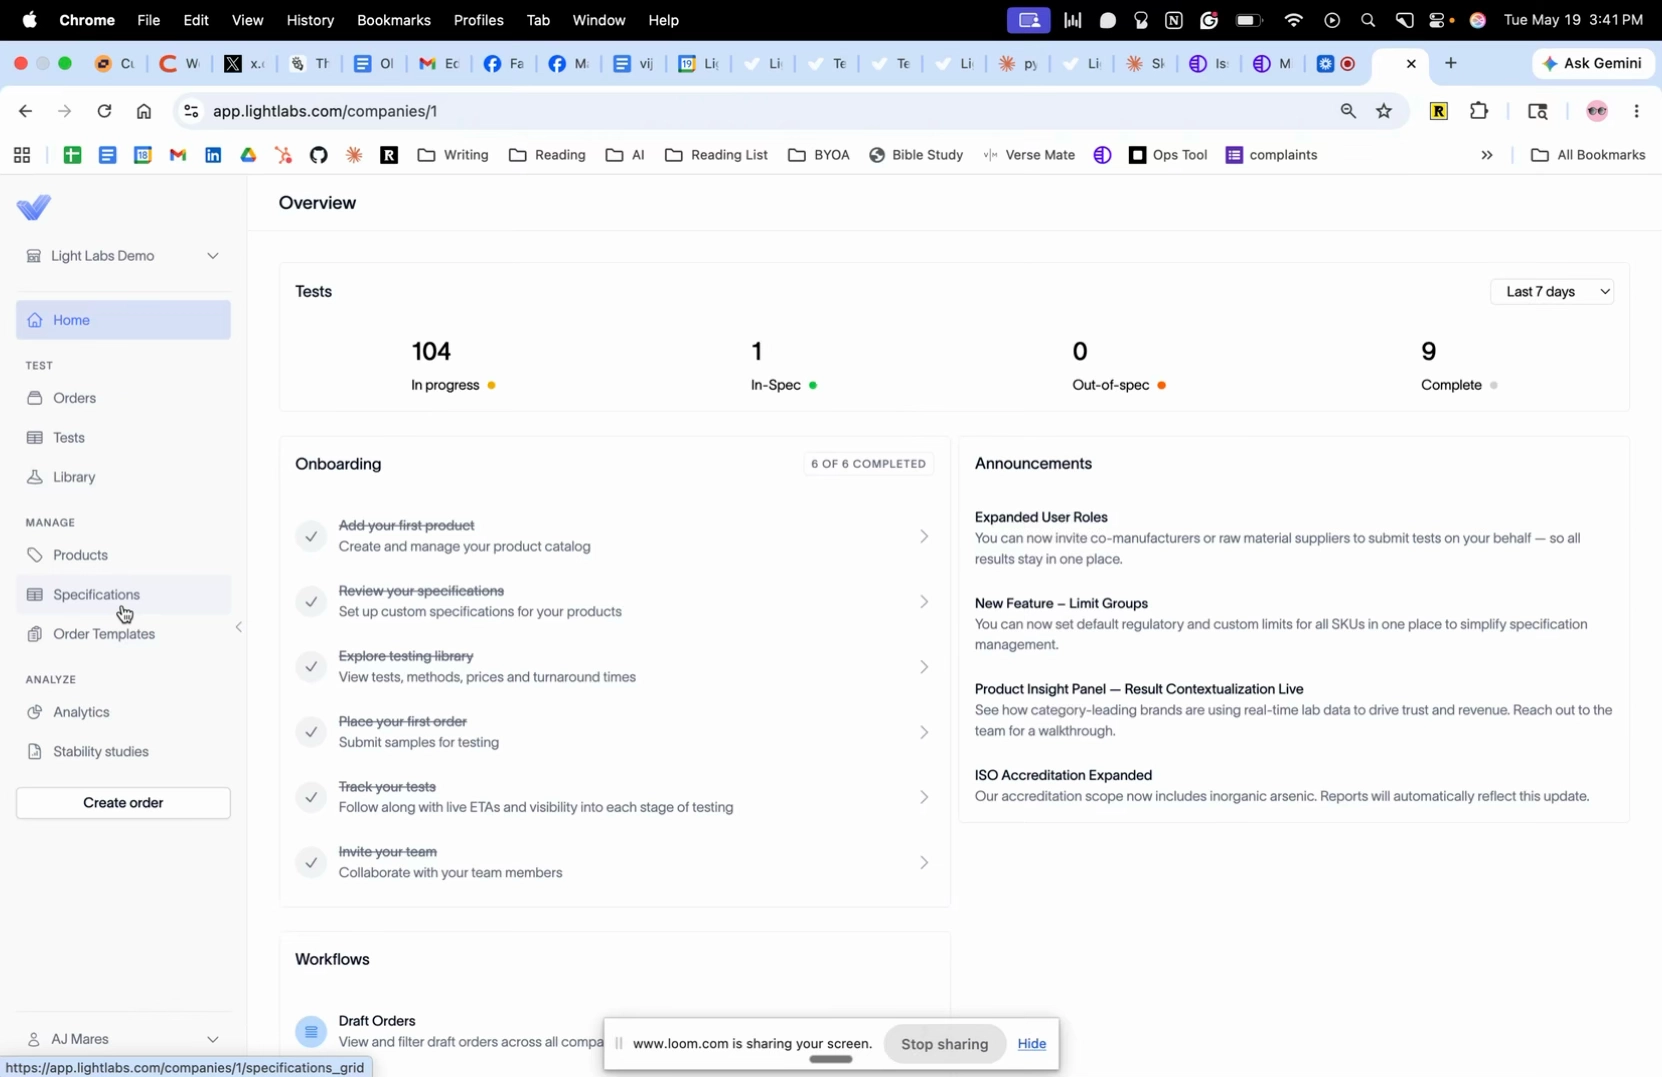Click the 6 OF 6 COMPLETED badge
The height and width of the screenshot is (1077, 1662).
tap(869, 464)
